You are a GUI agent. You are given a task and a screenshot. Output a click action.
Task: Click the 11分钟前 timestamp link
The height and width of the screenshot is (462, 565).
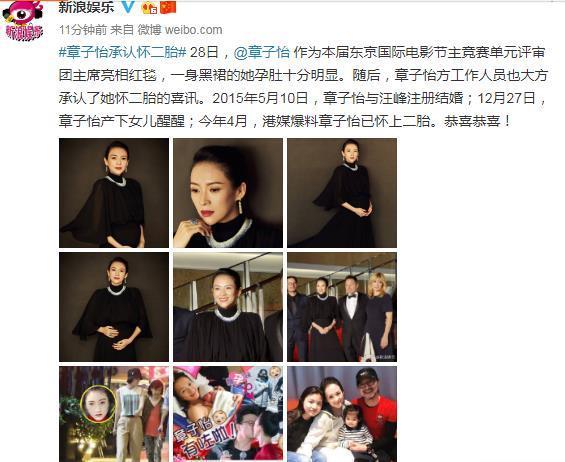(x=83, y=30)
